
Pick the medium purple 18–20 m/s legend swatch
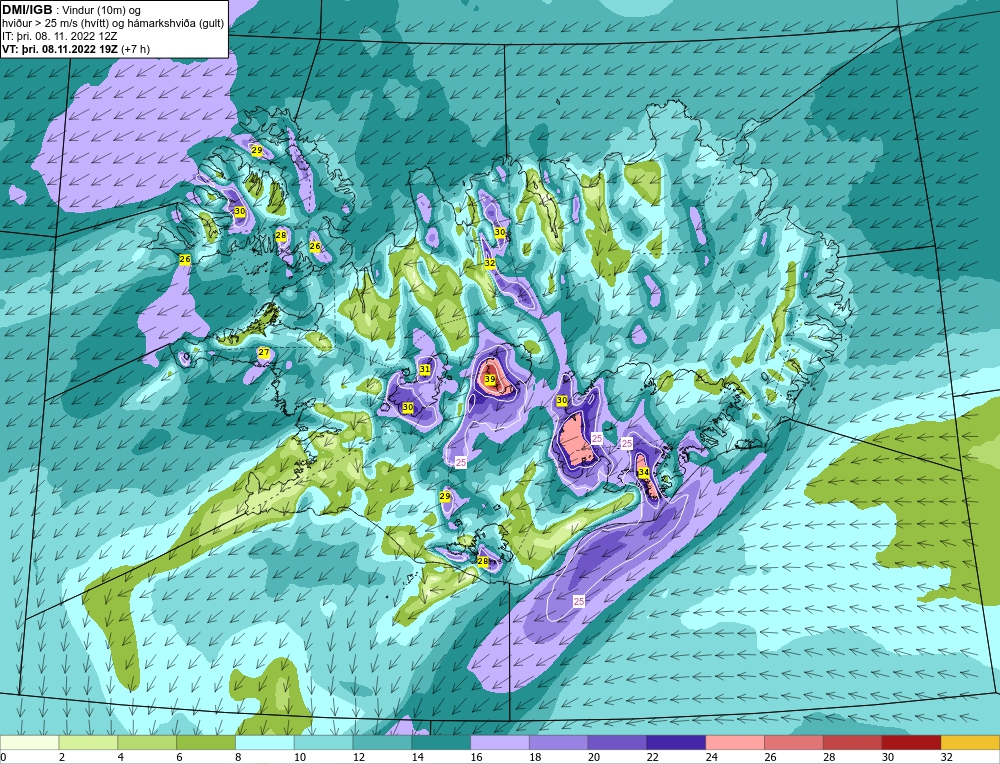click(559, 742)
